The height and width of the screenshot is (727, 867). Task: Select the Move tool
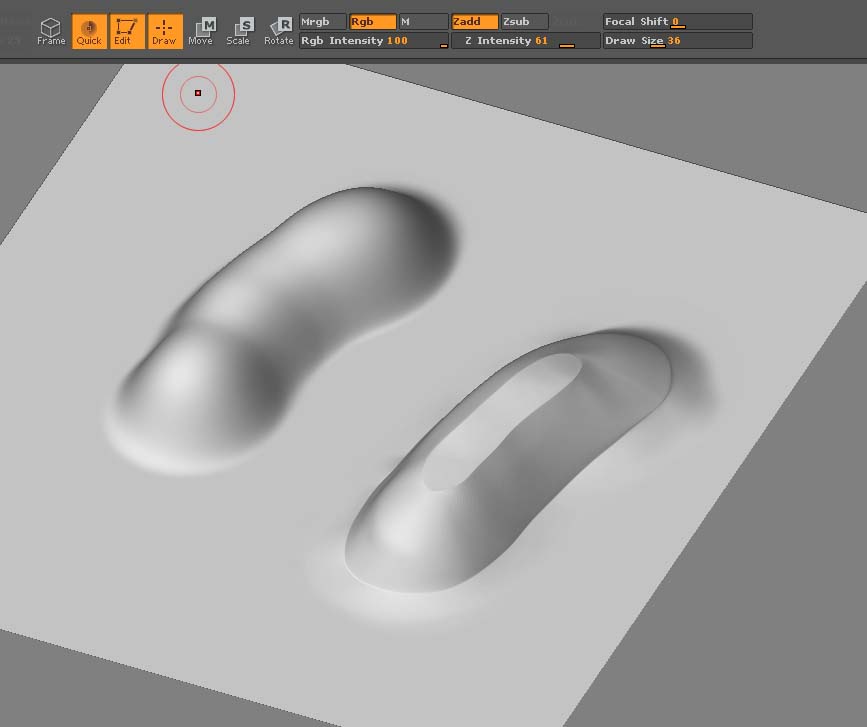pyautogui.click(x=202, y=32)
